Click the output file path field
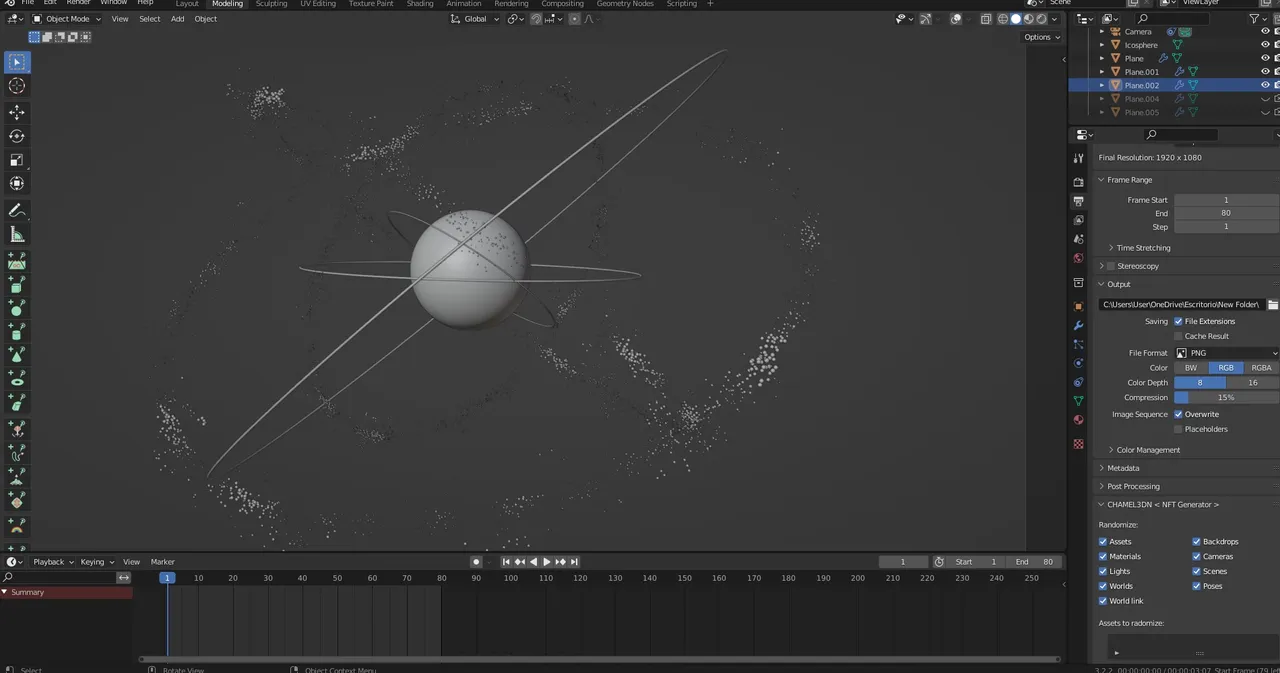Viewport: 1280px width, 673px height. point(1181,304)
